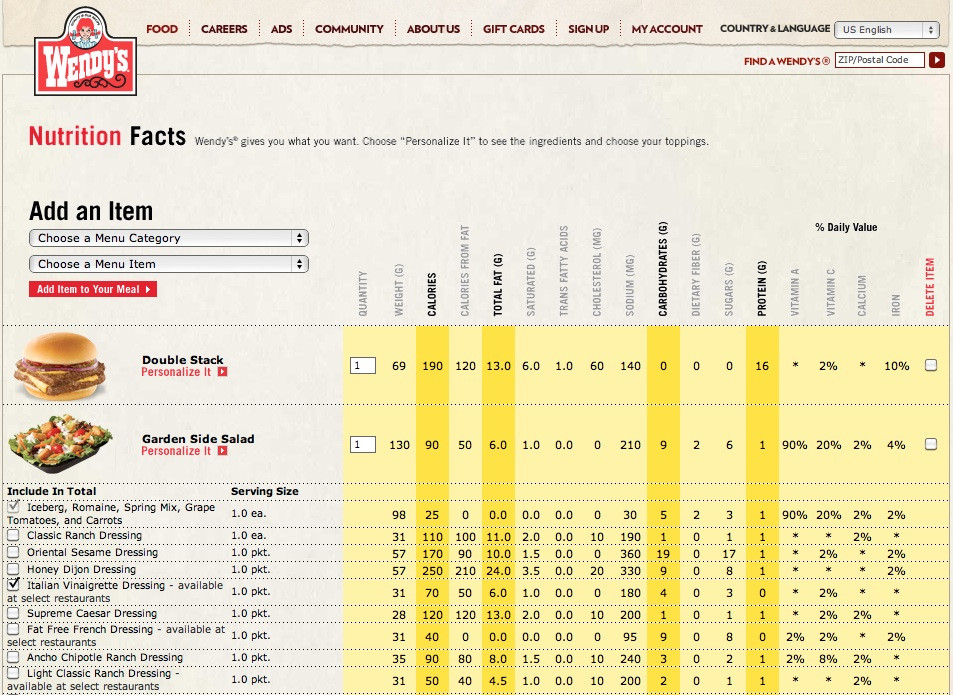Click the SODIUM (MG) column header
The width and height of the screenshot is (953, 695).
(630, 286)
